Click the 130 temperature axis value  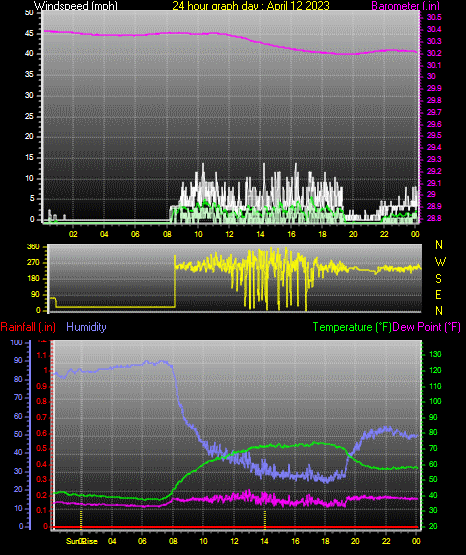(x=435, y=354)
